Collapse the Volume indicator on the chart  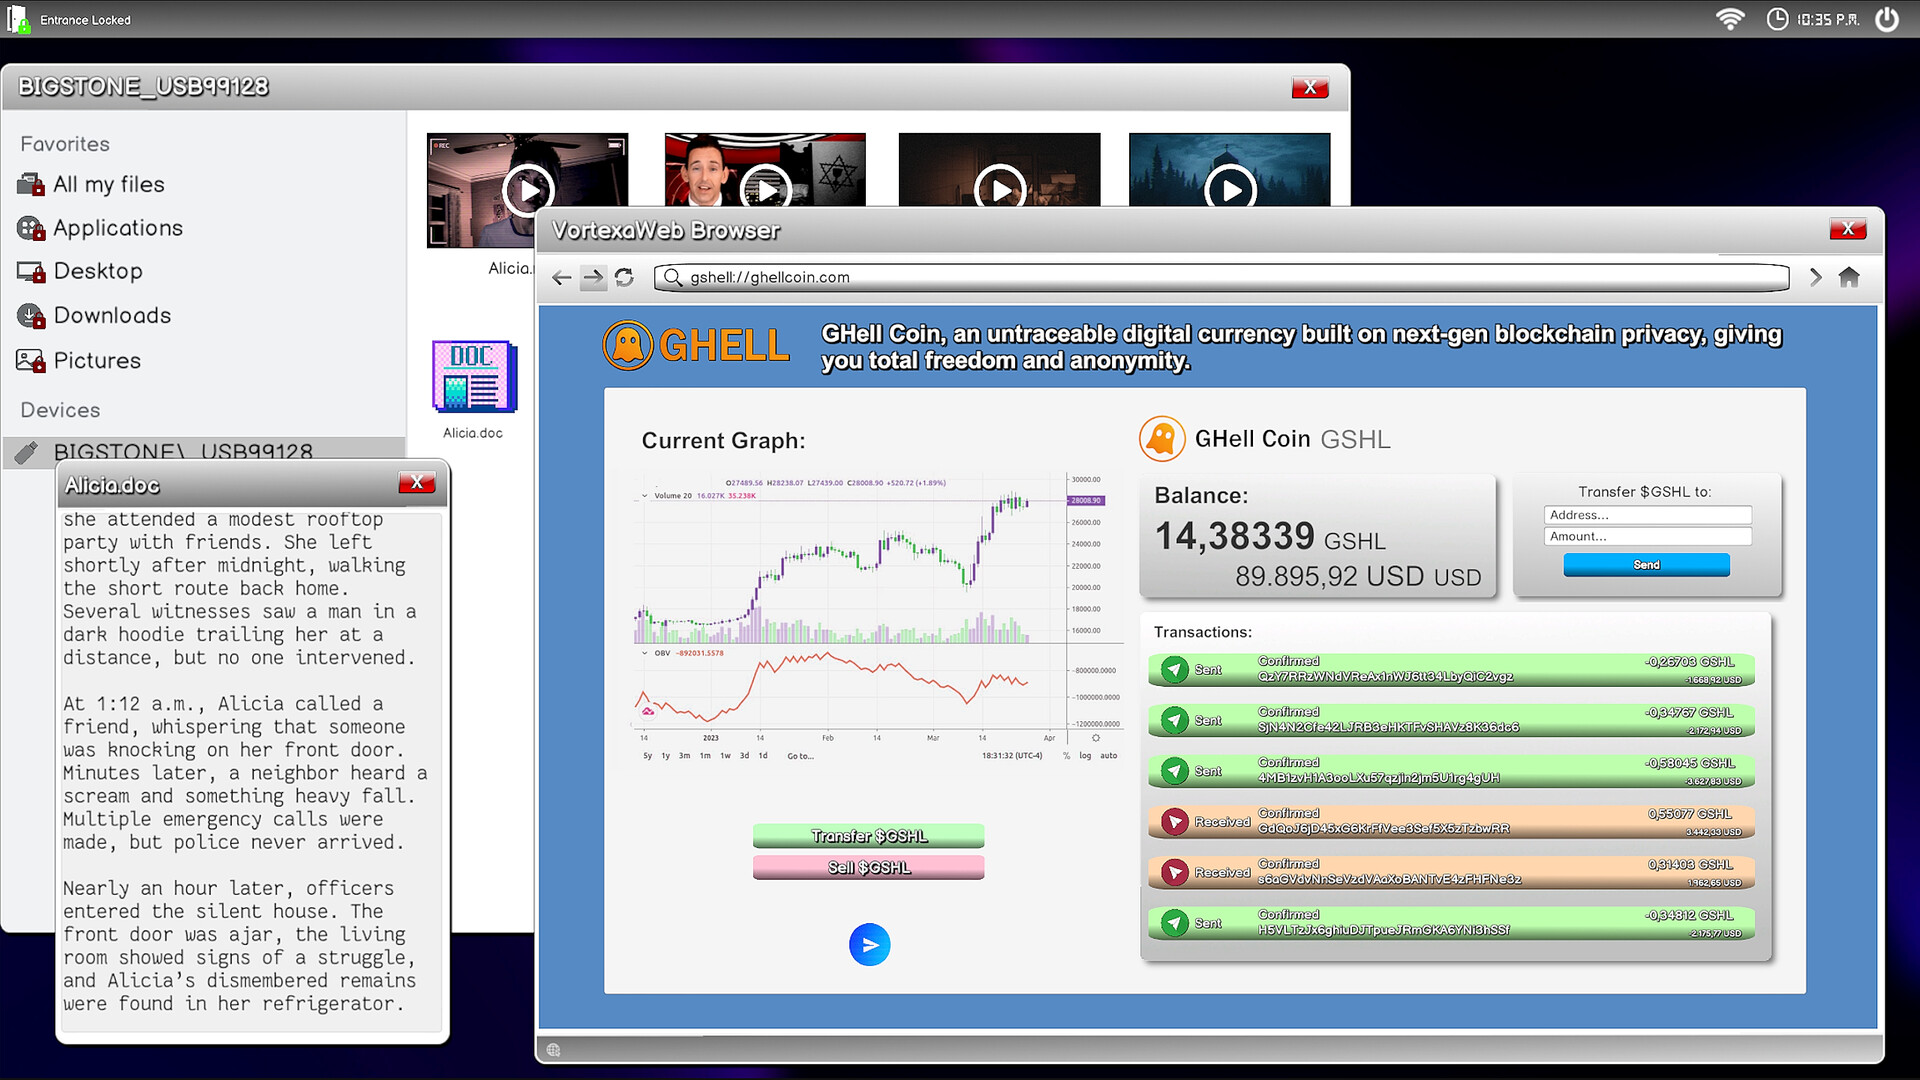click(644, 495)
